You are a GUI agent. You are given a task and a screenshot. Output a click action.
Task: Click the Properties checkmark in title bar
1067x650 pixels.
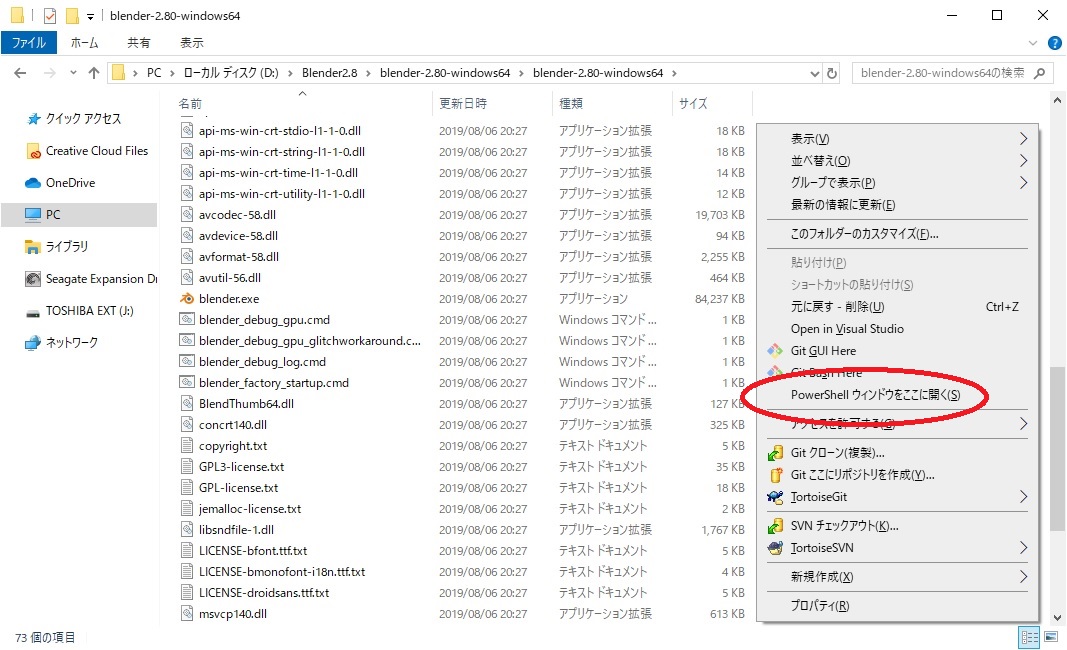tap(50, 16)
